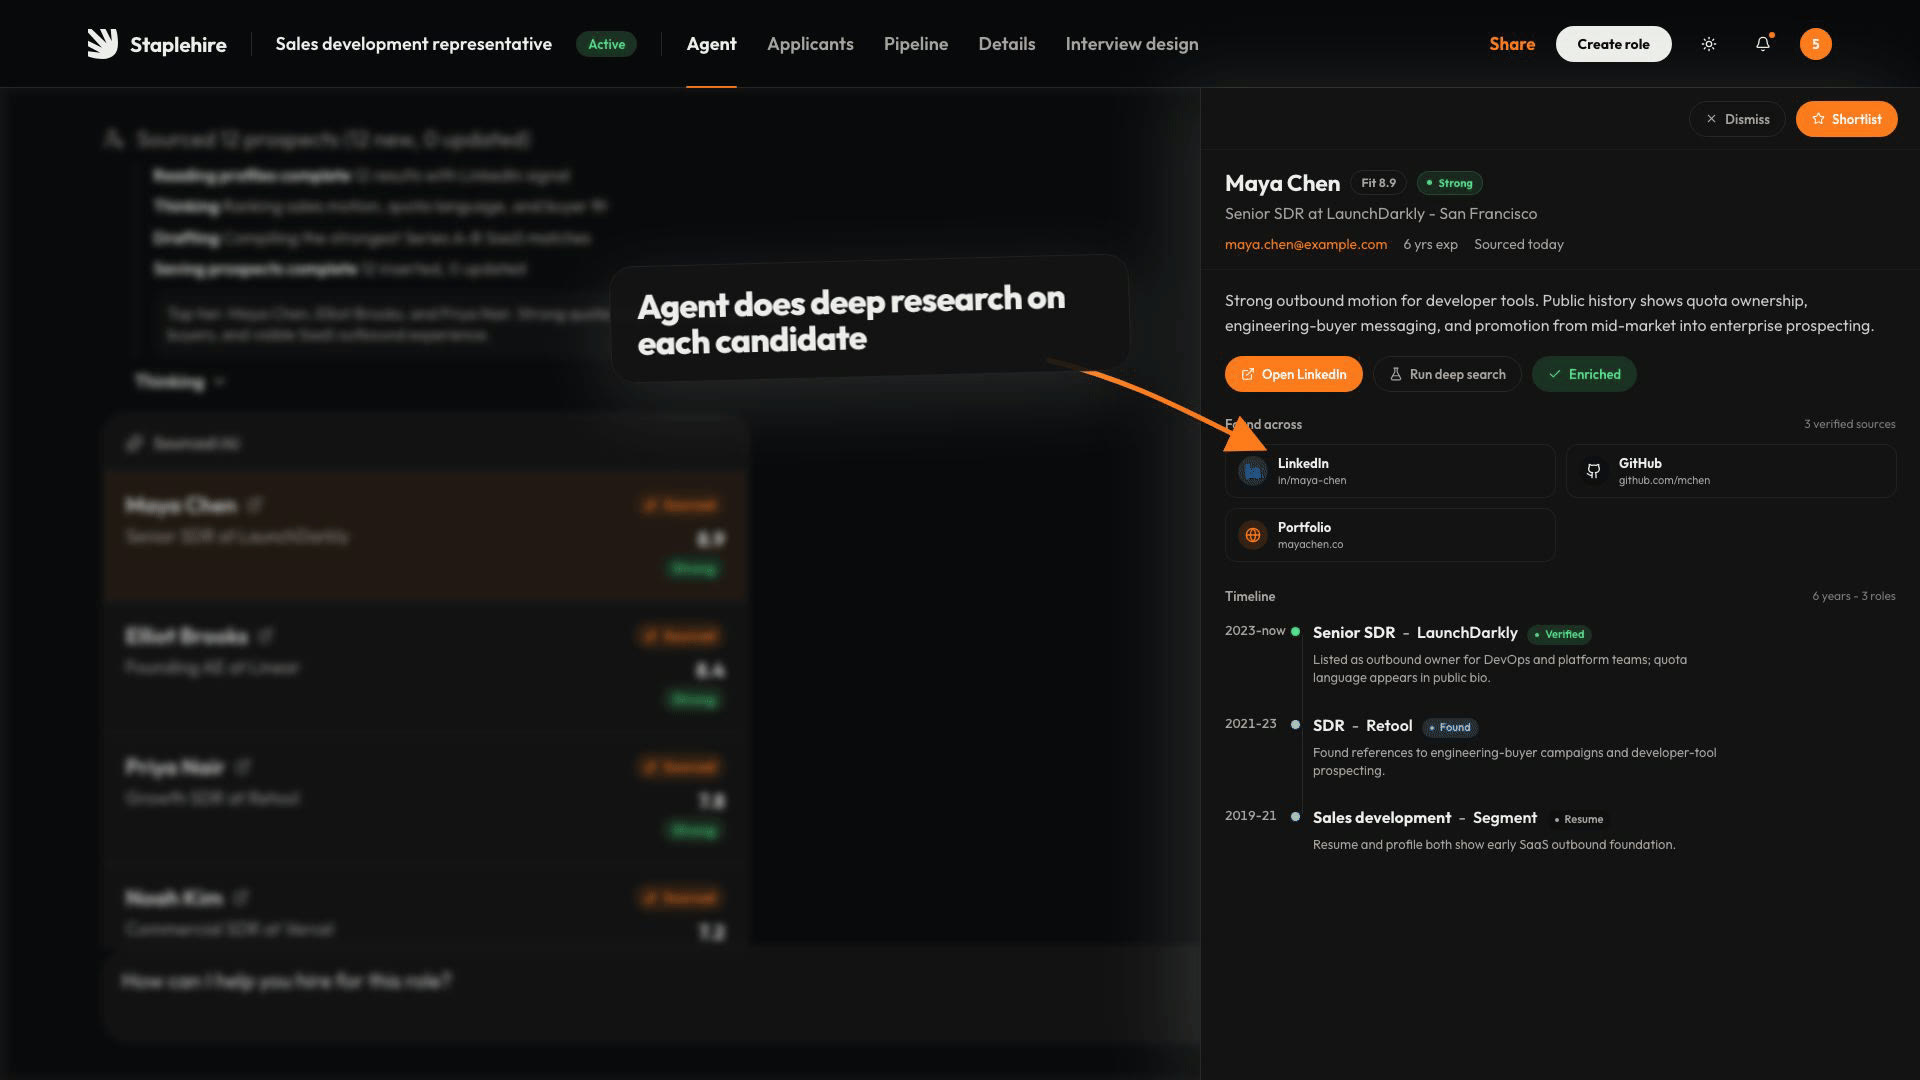This screenshot has height=1080, width=1920.
Task: Open the Portfolio globe icon
Action: (1252, 535)
